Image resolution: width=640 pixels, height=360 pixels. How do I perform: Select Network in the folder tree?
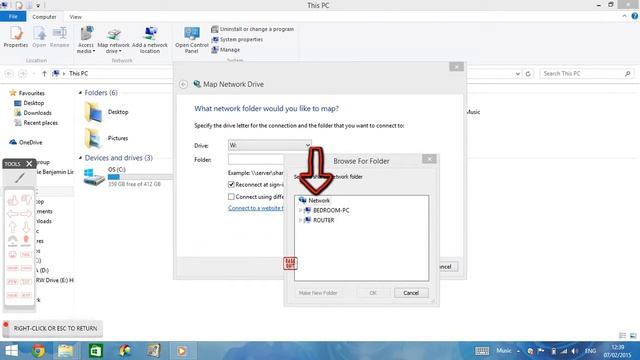(319, 200)
